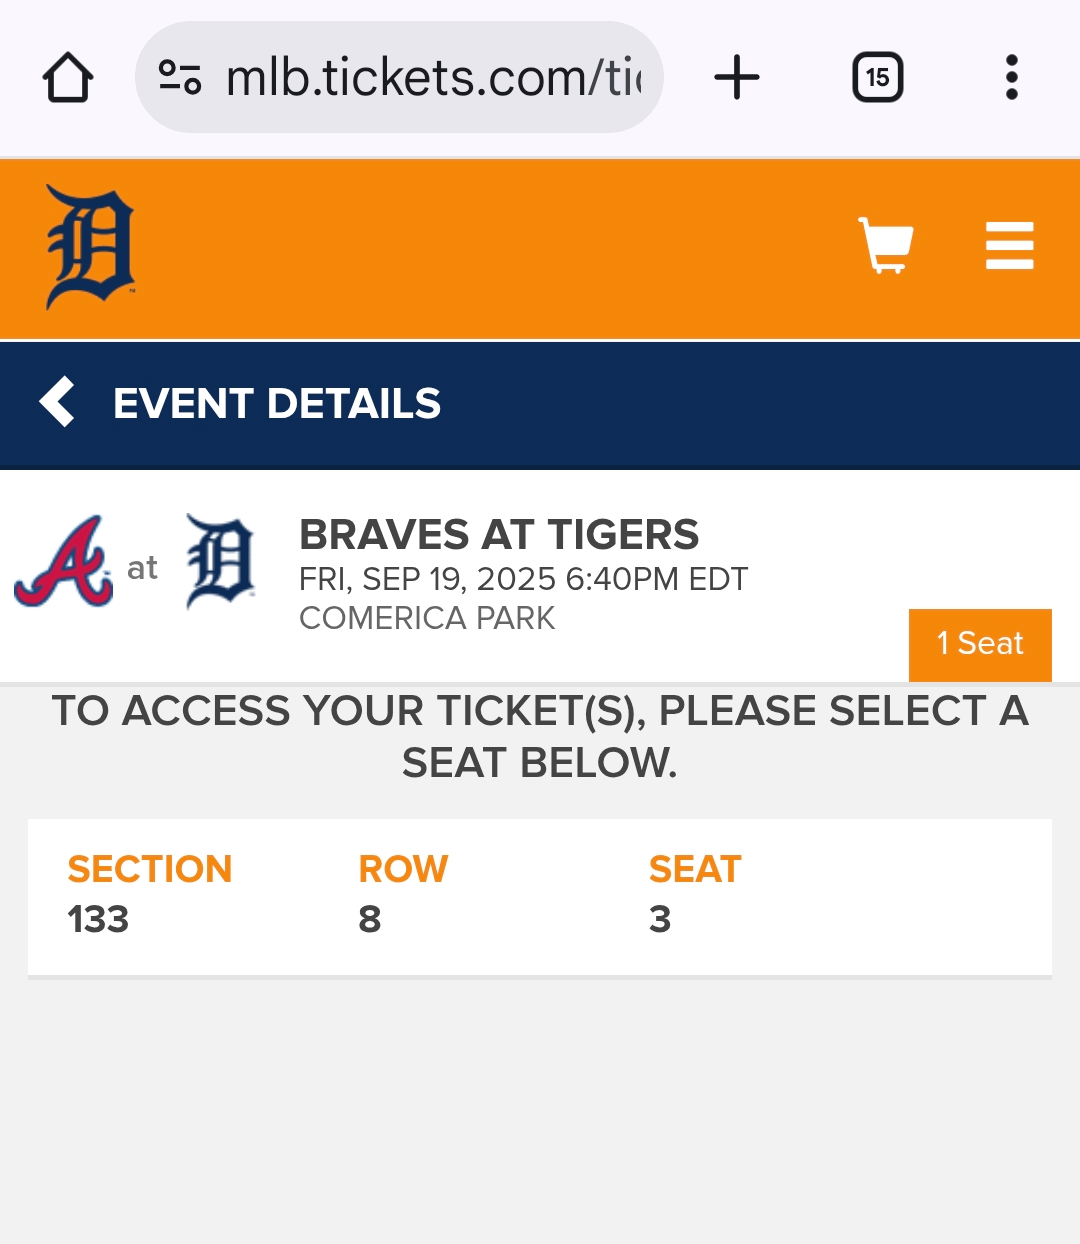Open site info icon in address bar
This screenshot has height=1244, width=1080.
[180, 78]
